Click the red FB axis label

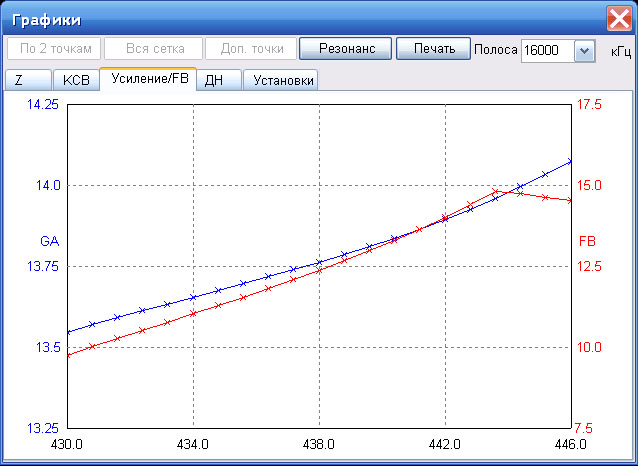tap(587, 241)
